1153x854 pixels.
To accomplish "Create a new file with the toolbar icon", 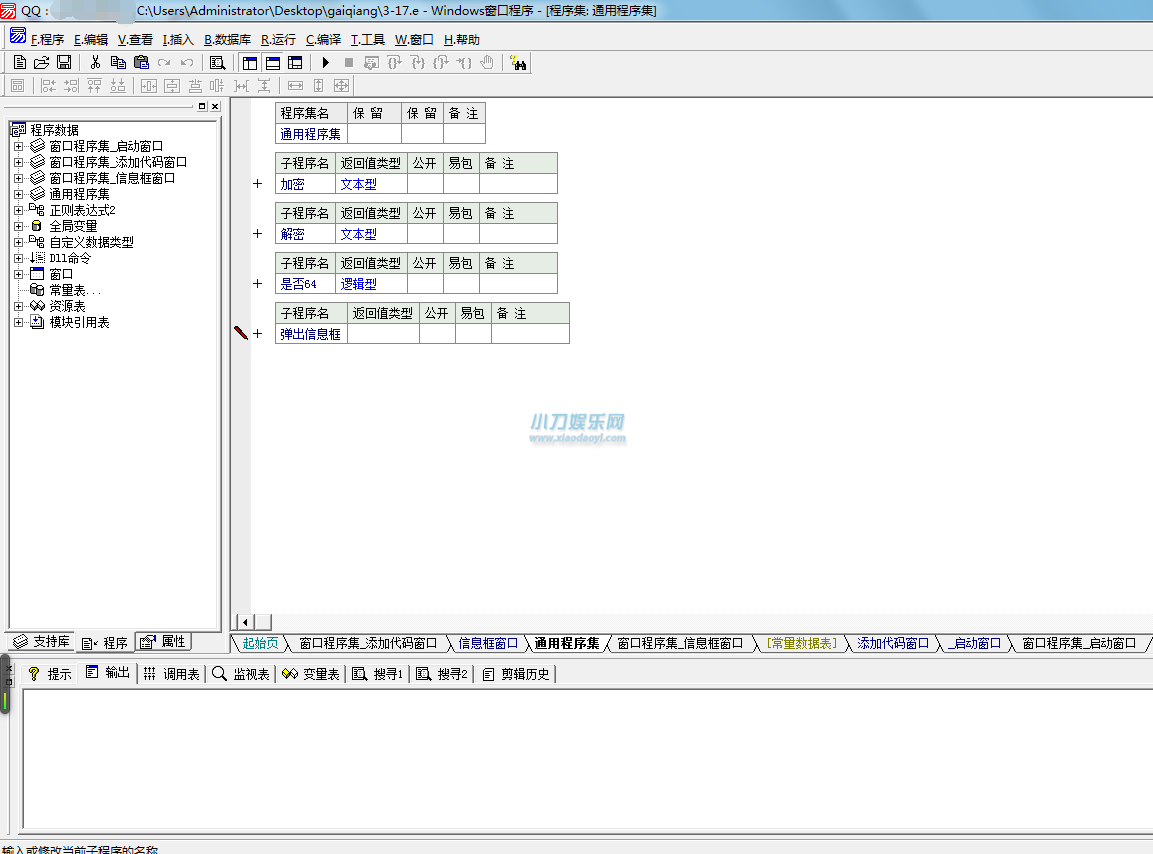I will point(20,63).
